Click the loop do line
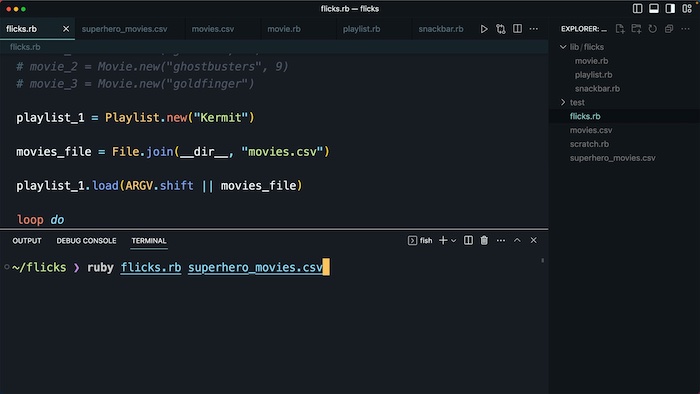The image size is (700, 394). click(x=40, y=220)
